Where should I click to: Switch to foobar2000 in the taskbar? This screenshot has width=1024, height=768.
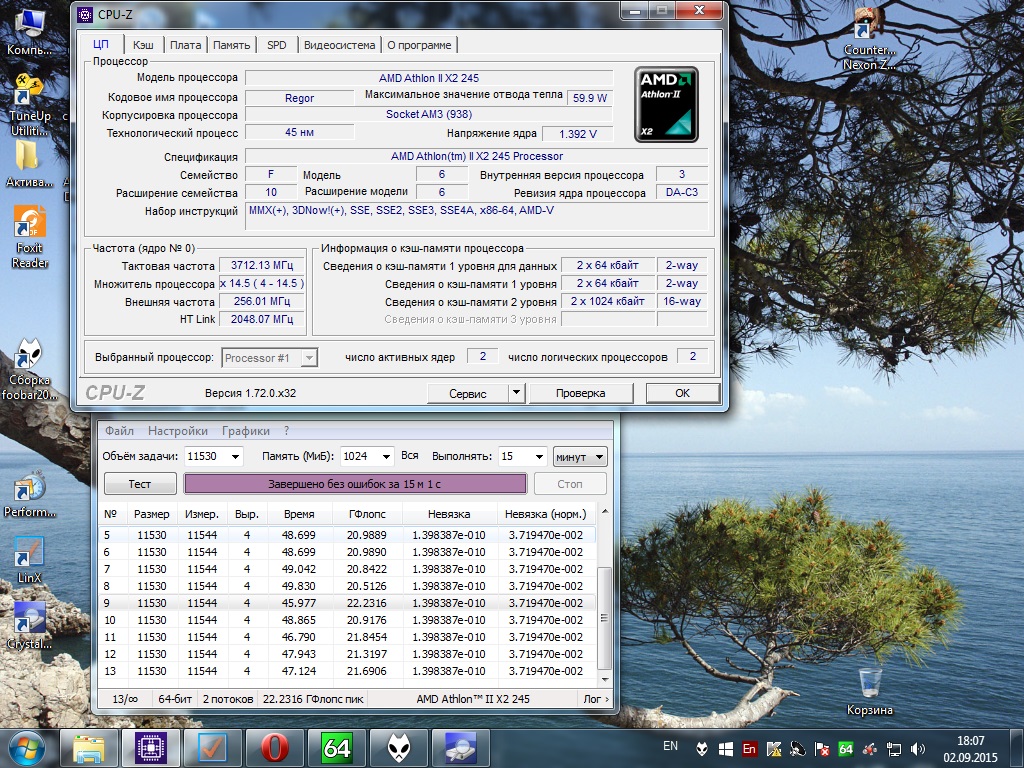tap(398, 747)
